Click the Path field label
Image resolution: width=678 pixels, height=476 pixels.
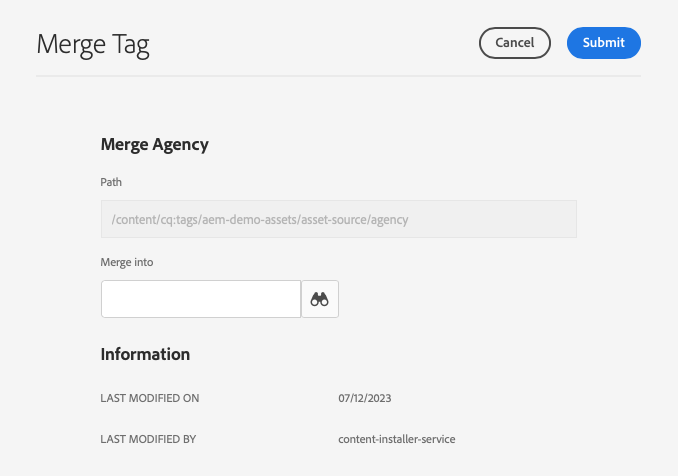click(x=111, y=182)
